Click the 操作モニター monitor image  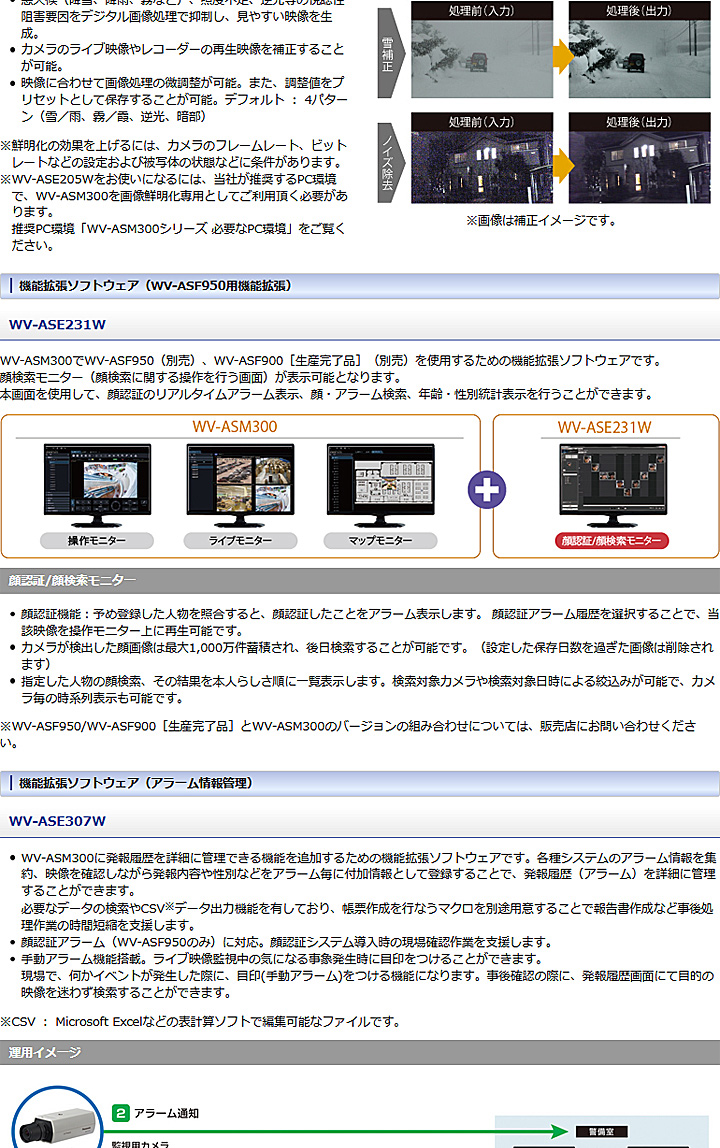[x=97, y=485]
